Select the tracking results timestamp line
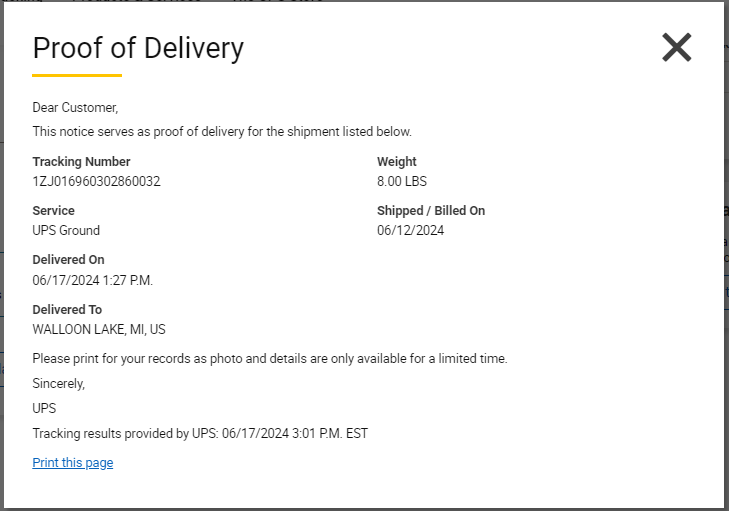Viewport: 729px width, 511px height. (200, 433)
